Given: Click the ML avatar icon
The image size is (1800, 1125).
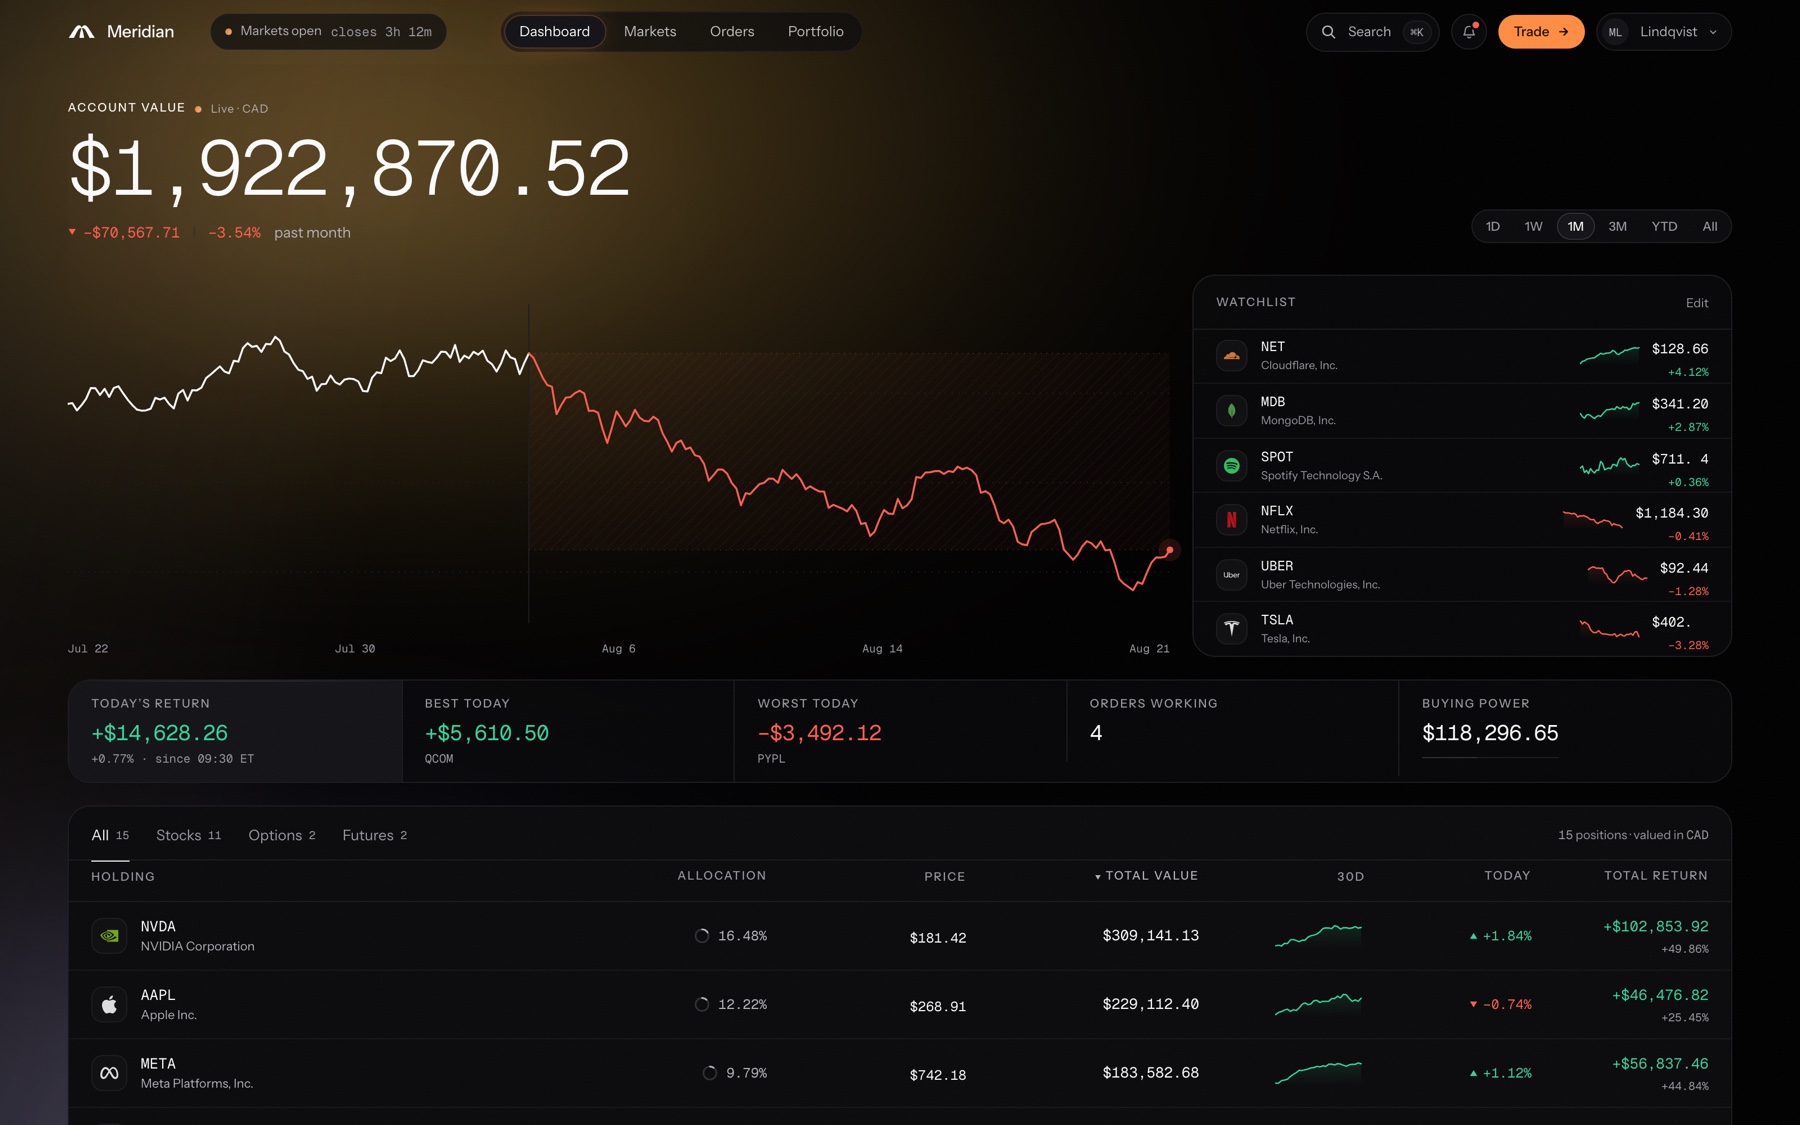Looking at the screenshot, I should click(x=1615, y=32).
